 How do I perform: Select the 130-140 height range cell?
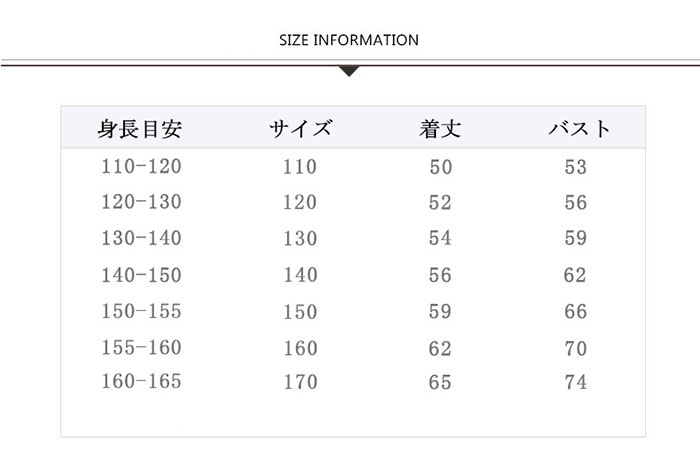(141, 238)
